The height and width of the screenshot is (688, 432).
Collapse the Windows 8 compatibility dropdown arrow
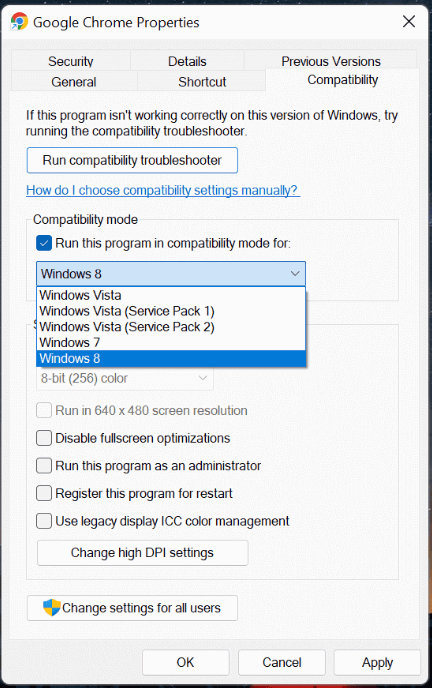click(295, 274)
